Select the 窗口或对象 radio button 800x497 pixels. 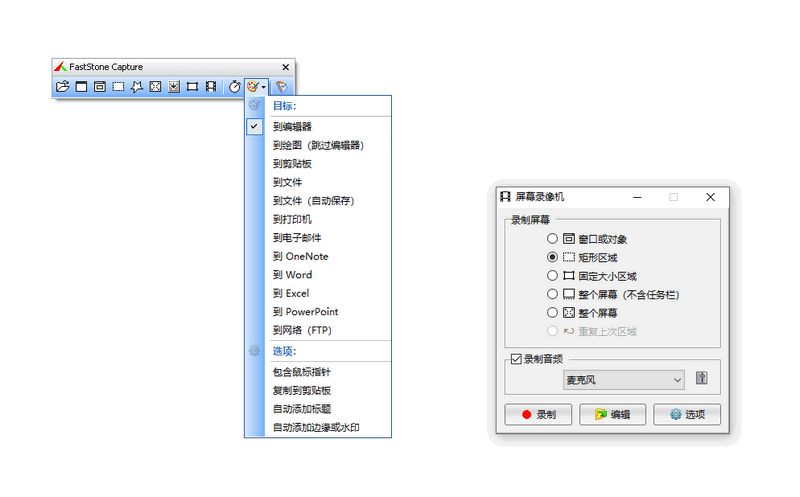click(x=553, y=239)
